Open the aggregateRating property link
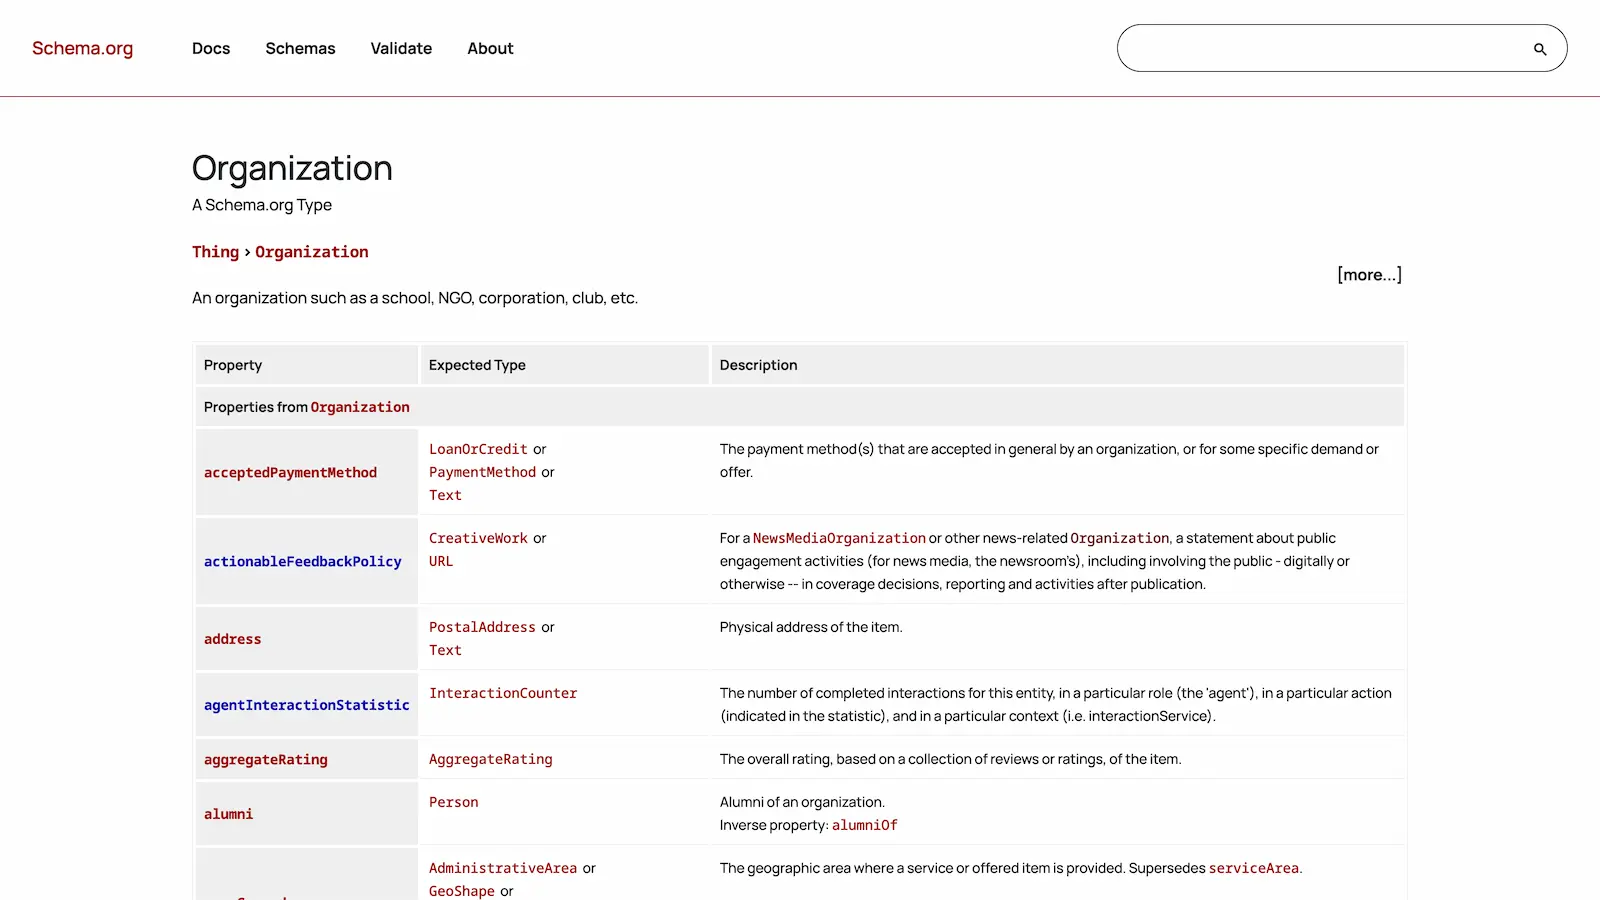The width and height of the screenshot is (1600, 900). (266, 759)
